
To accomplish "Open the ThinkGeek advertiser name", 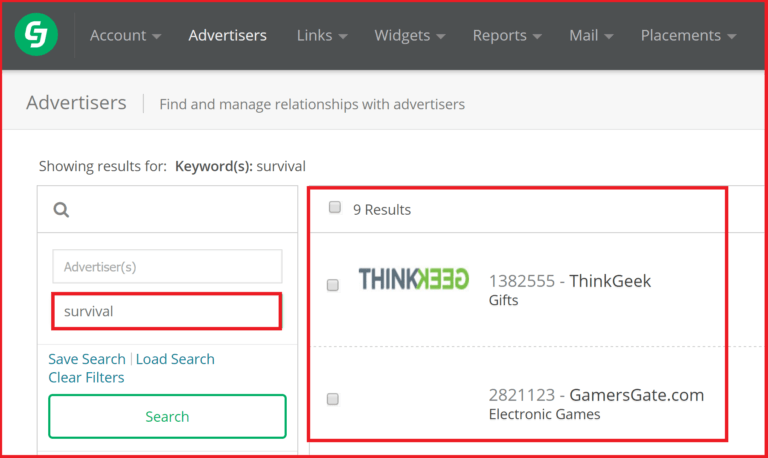I will 610,281.
